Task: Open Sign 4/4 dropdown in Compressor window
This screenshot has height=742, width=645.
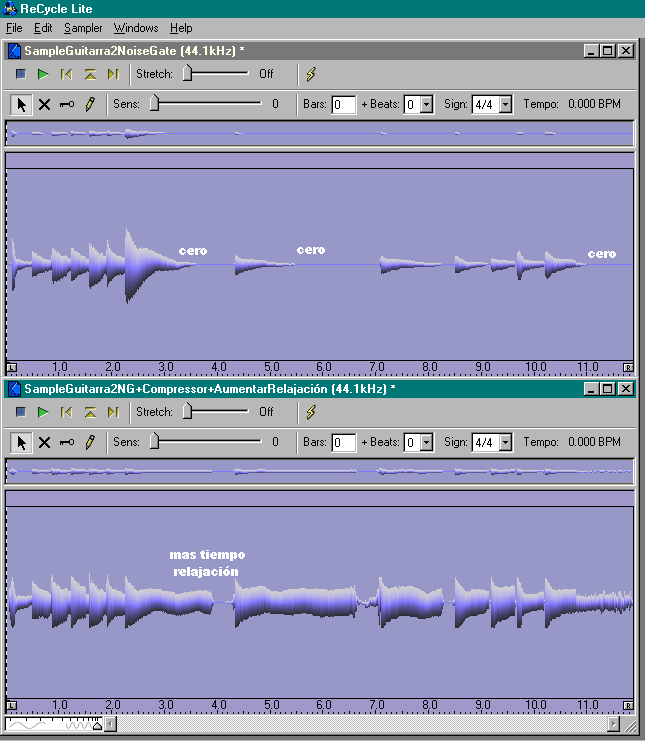Action: (505, 442)
